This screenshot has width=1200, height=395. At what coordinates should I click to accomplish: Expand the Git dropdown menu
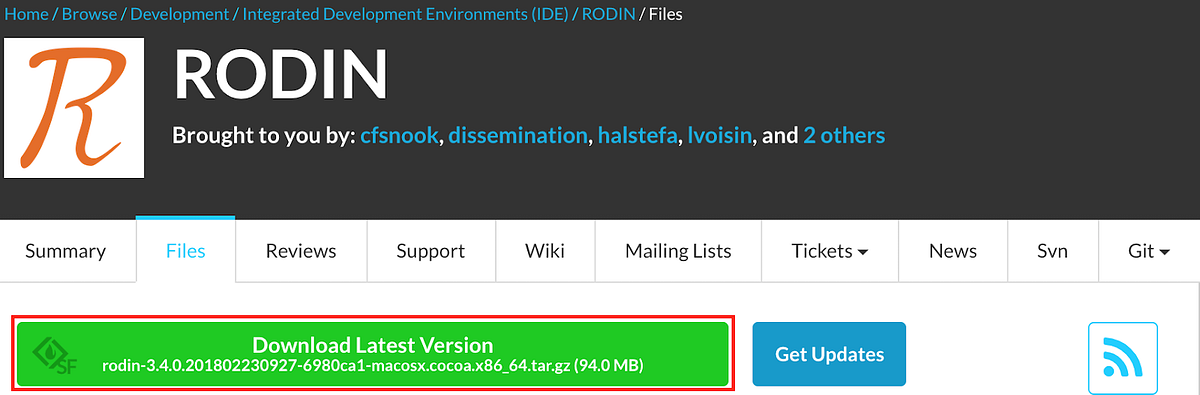pos(1149,251)
